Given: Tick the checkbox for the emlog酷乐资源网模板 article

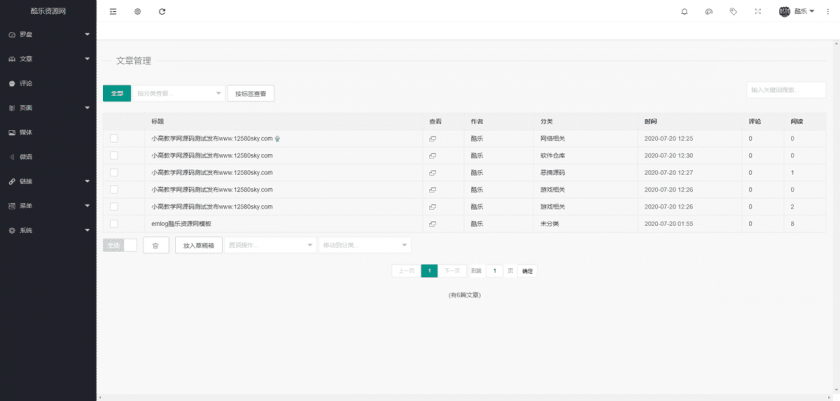Looking at the screenshot, I should (114, 223).
